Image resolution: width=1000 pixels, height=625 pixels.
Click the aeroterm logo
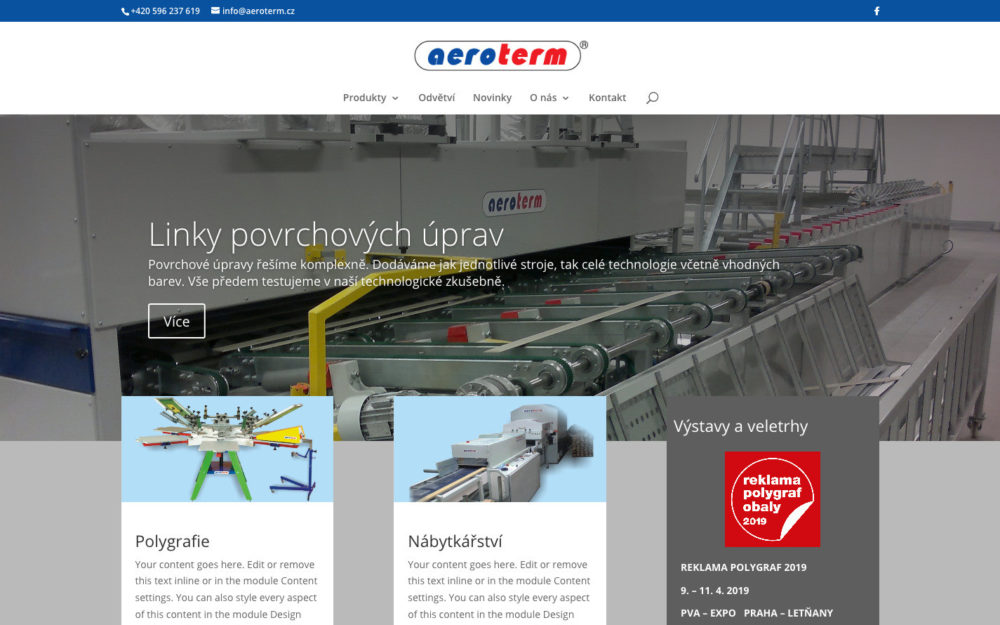coord(500,56)
